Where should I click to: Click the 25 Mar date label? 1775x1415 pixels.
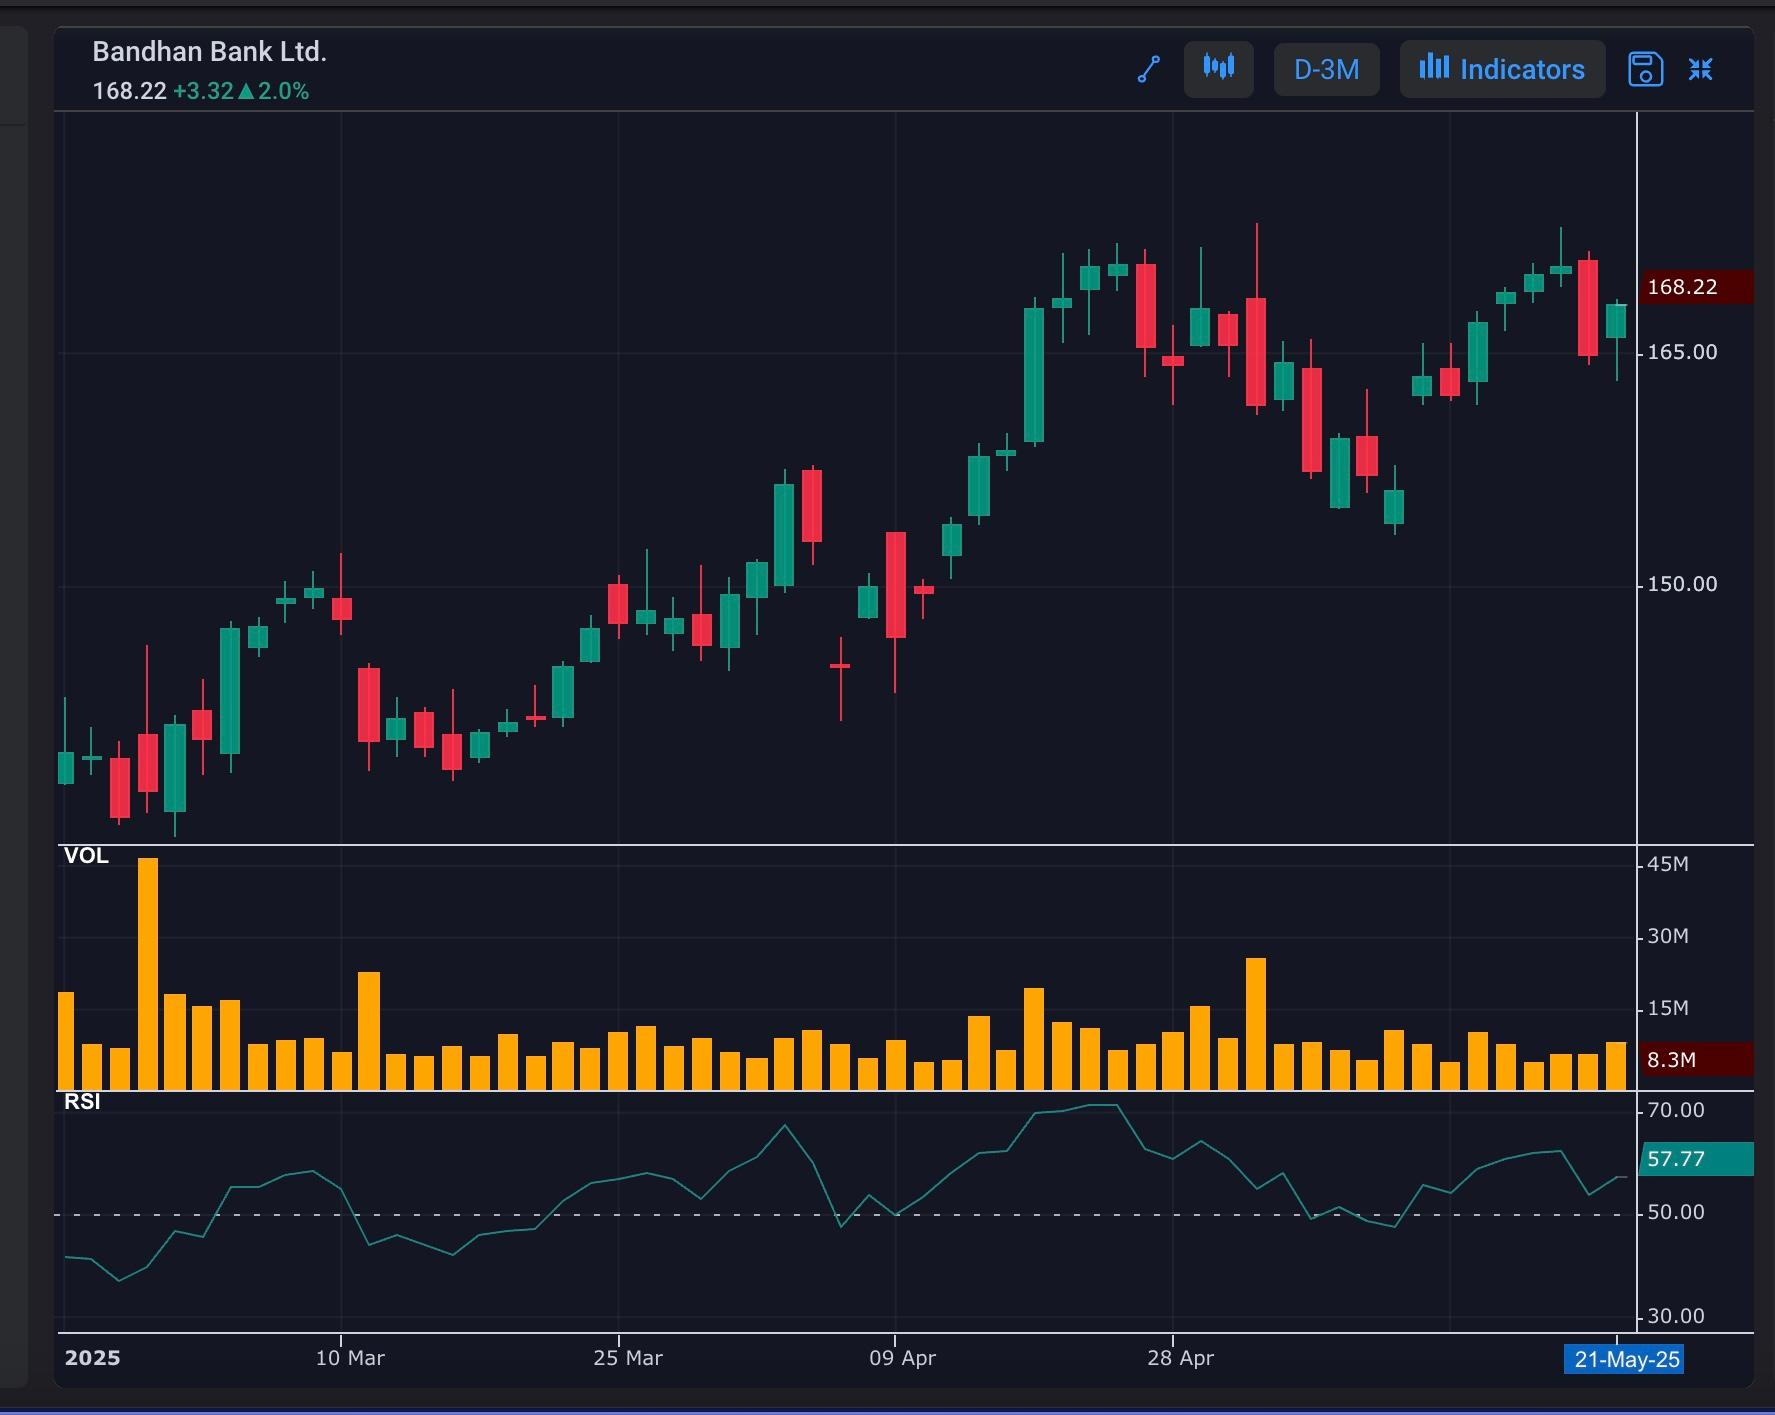click(x=628, y=1358)
